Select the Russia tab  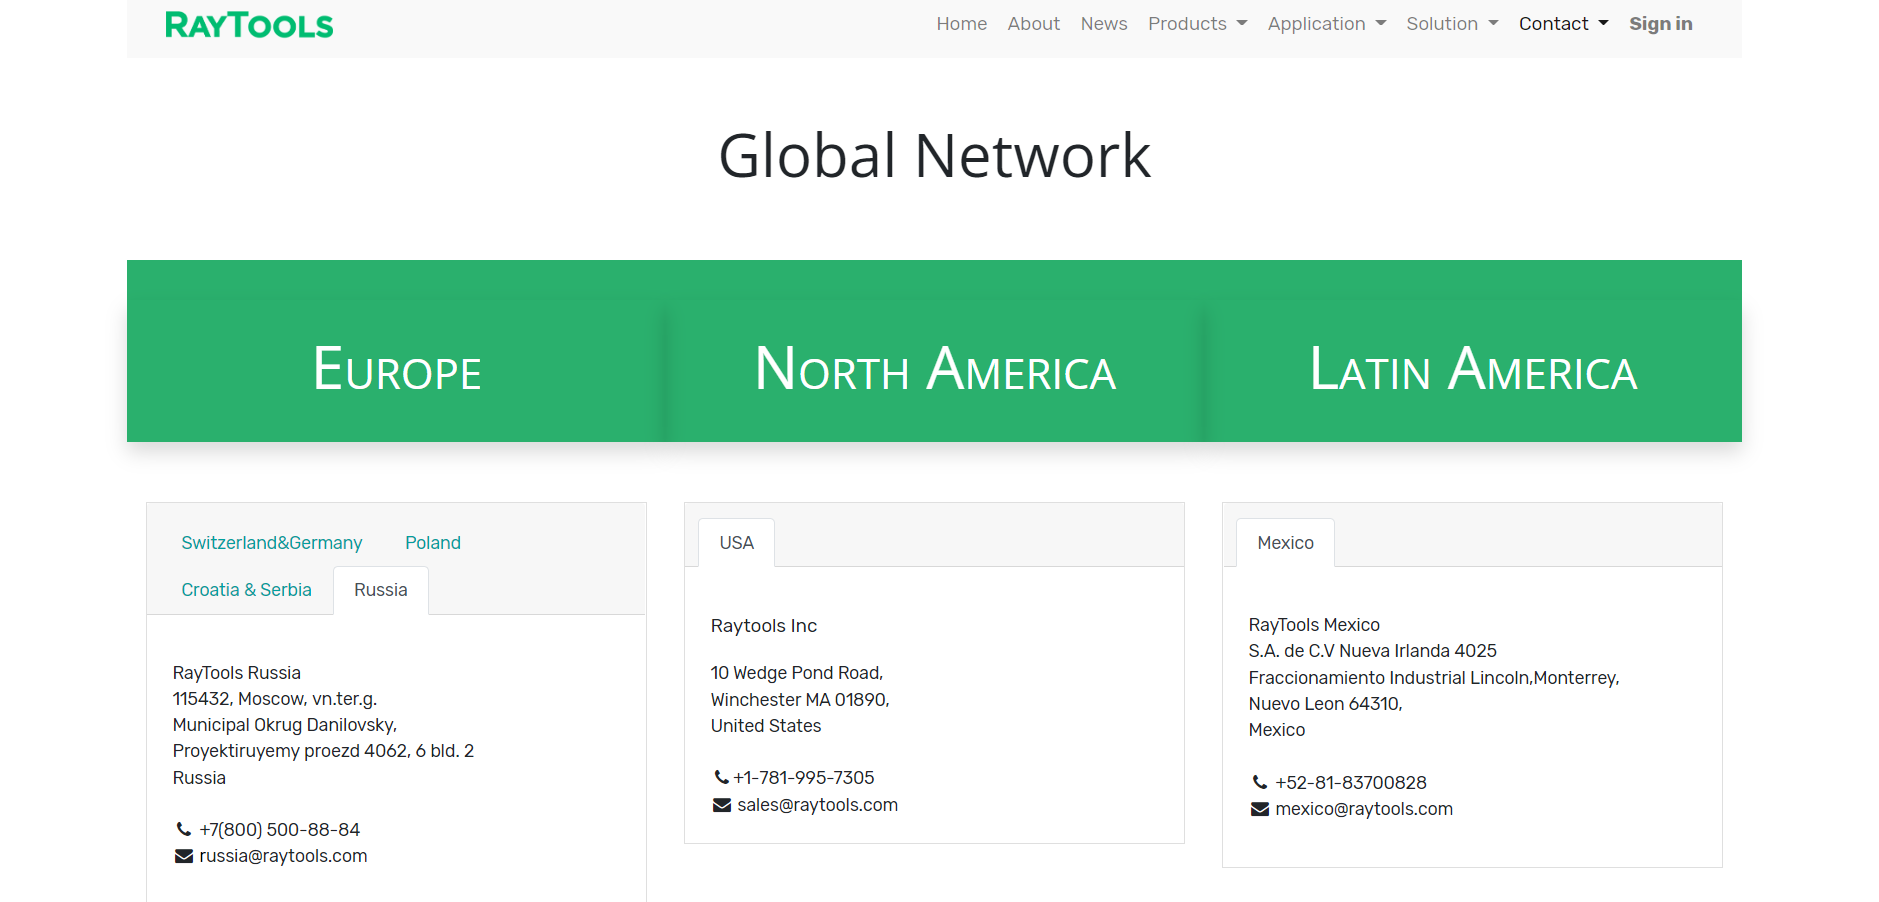[381, 590]
